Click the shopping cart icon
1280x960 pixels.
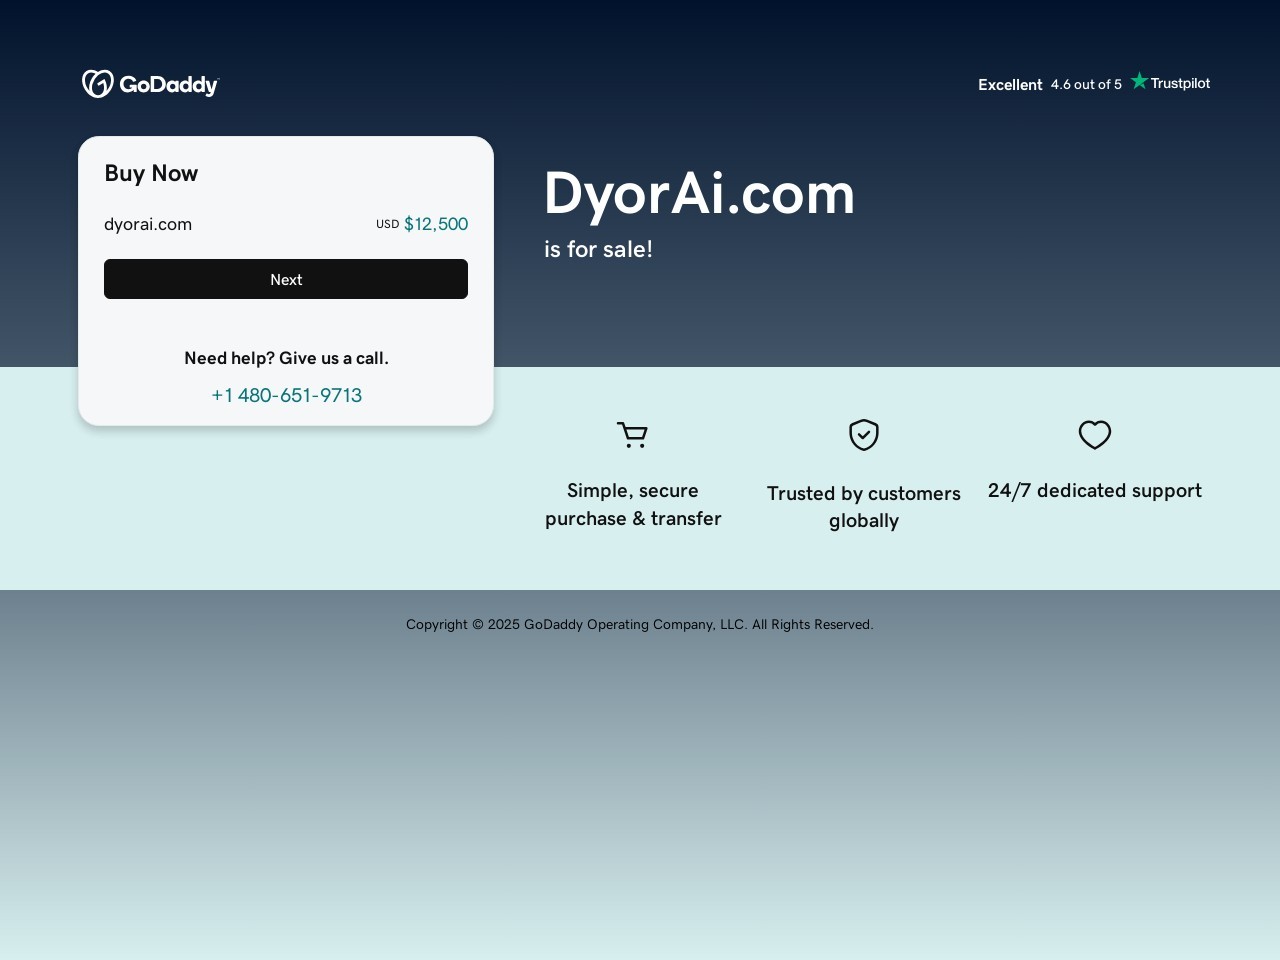(632, 435)
